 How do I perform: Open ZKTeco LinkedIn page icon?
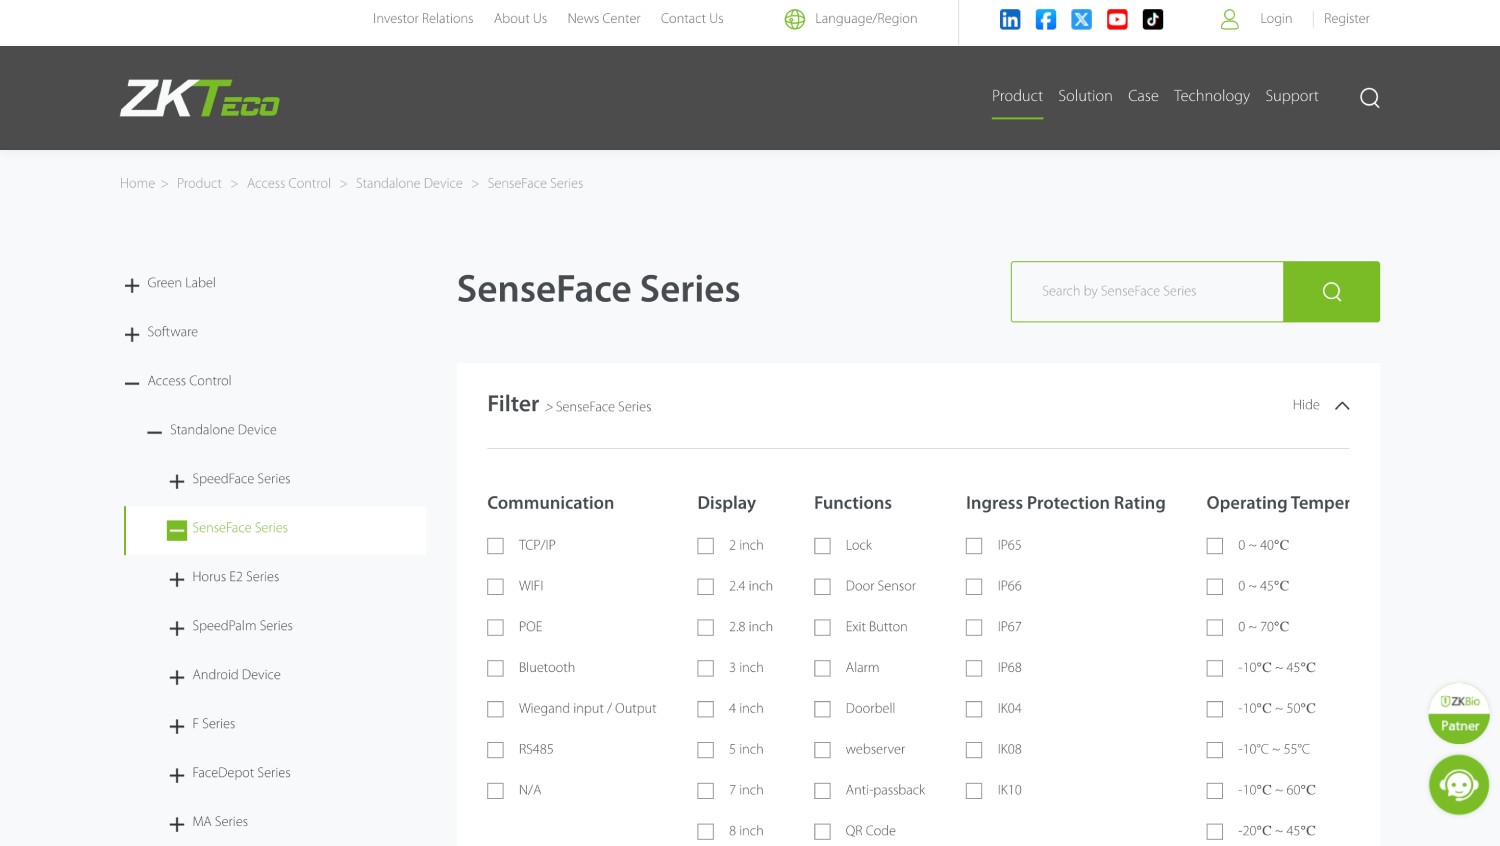(x=1010, y=19)
